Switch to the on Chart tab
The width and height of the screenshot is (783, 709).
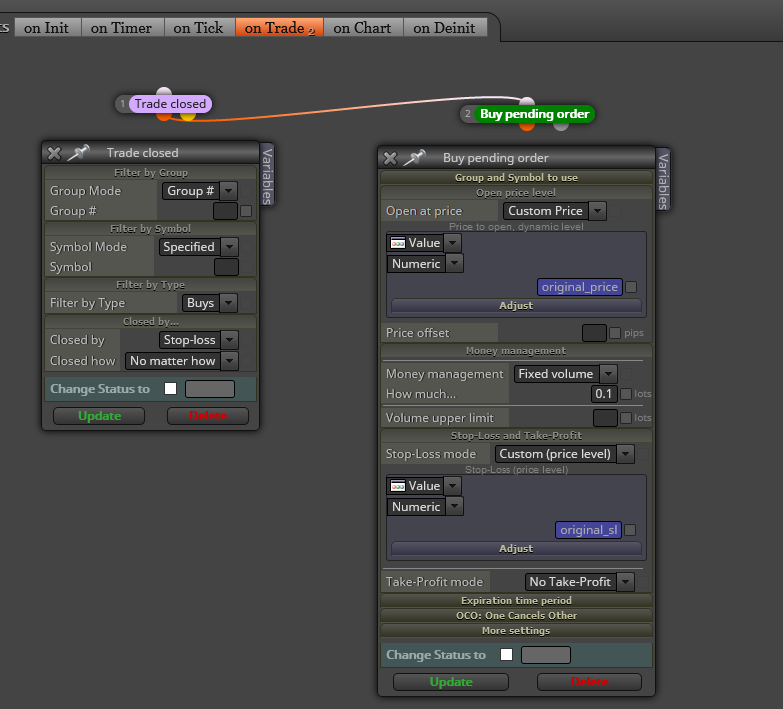363,28
